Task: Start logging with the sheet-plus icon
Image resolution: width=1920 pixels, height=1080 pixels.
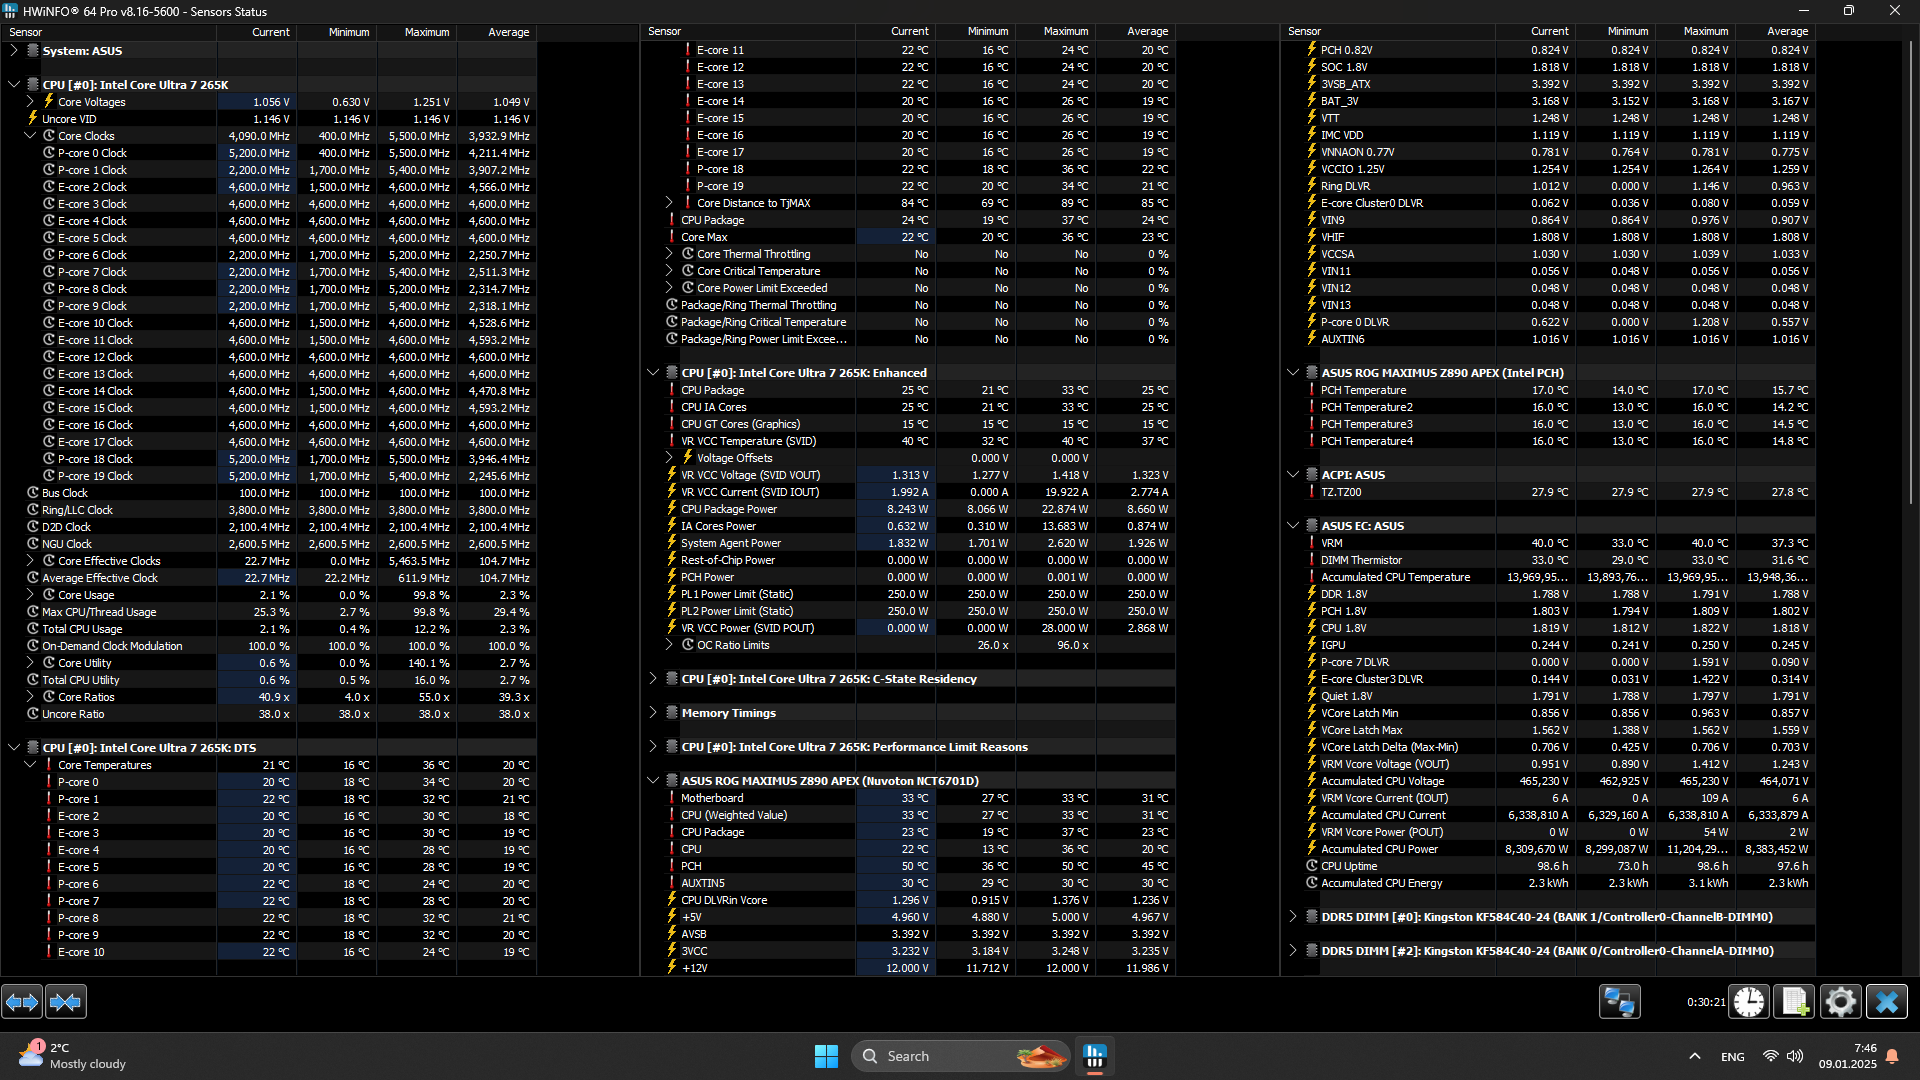Action: click(x=1795, y=1001)
